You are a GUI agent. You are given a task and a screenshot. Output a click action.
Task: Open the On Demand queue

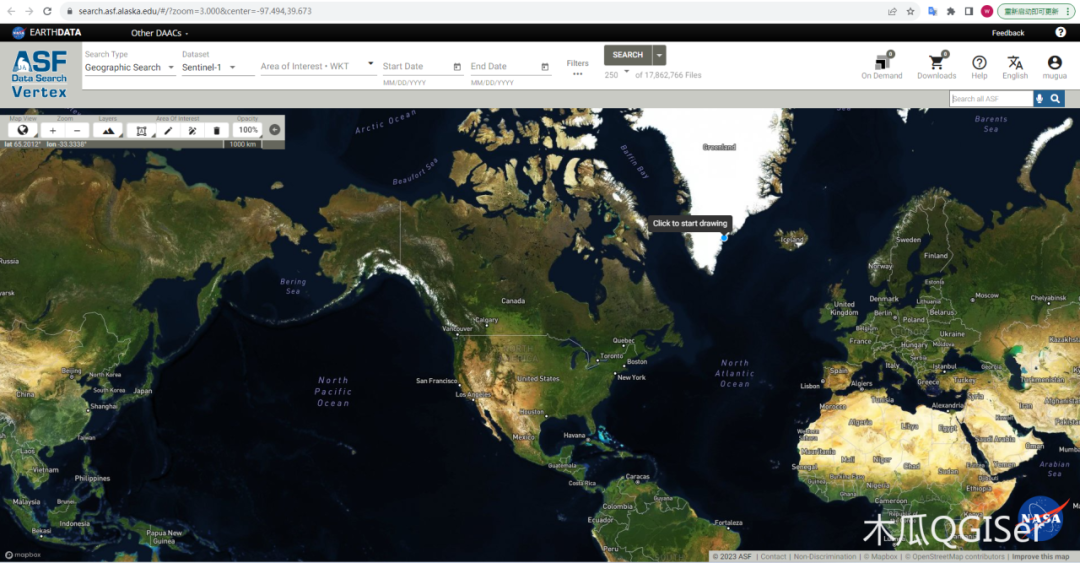coord(882,66)
